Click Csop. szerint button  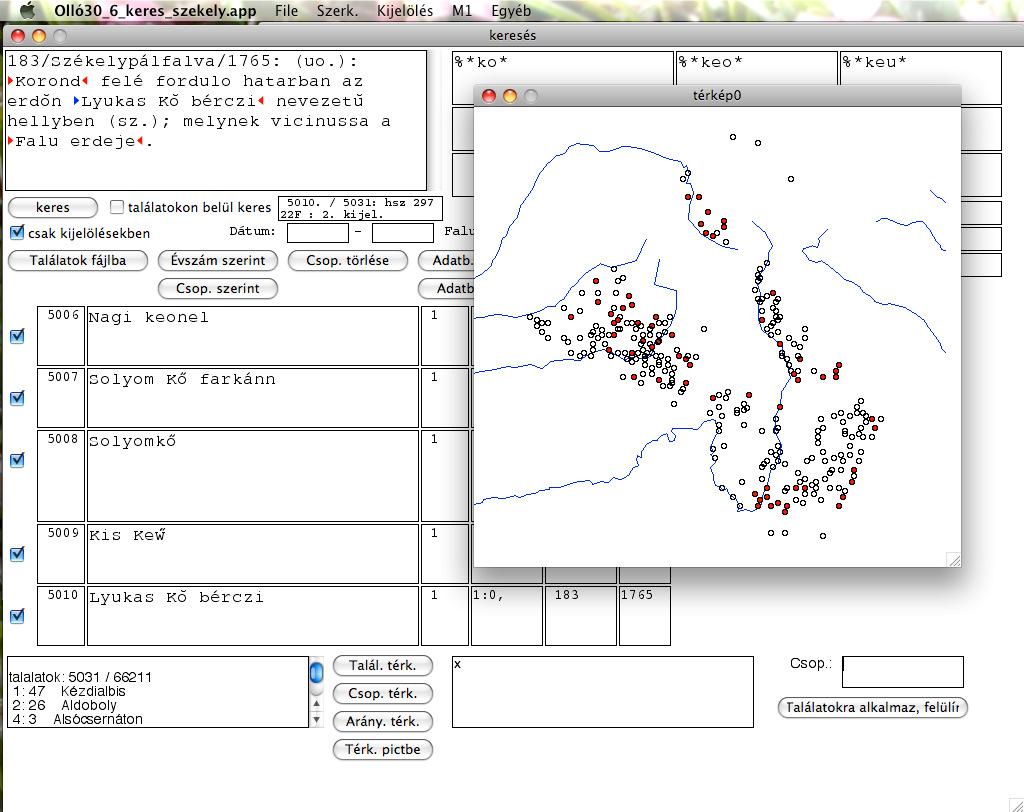coord(217,289)
